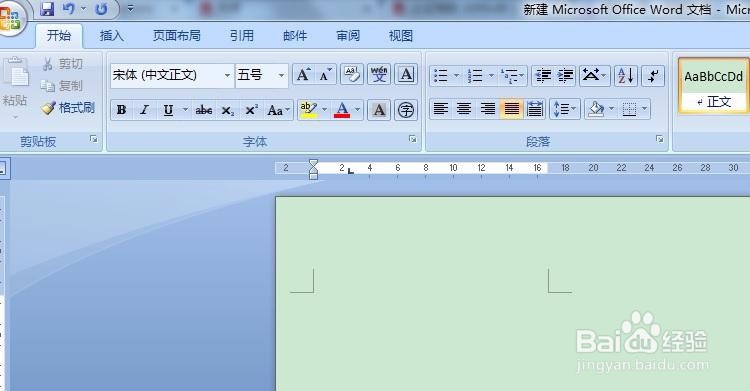Click the 复制 copy button
This screenshot has height=391, width=750.
tap(62, 86)
